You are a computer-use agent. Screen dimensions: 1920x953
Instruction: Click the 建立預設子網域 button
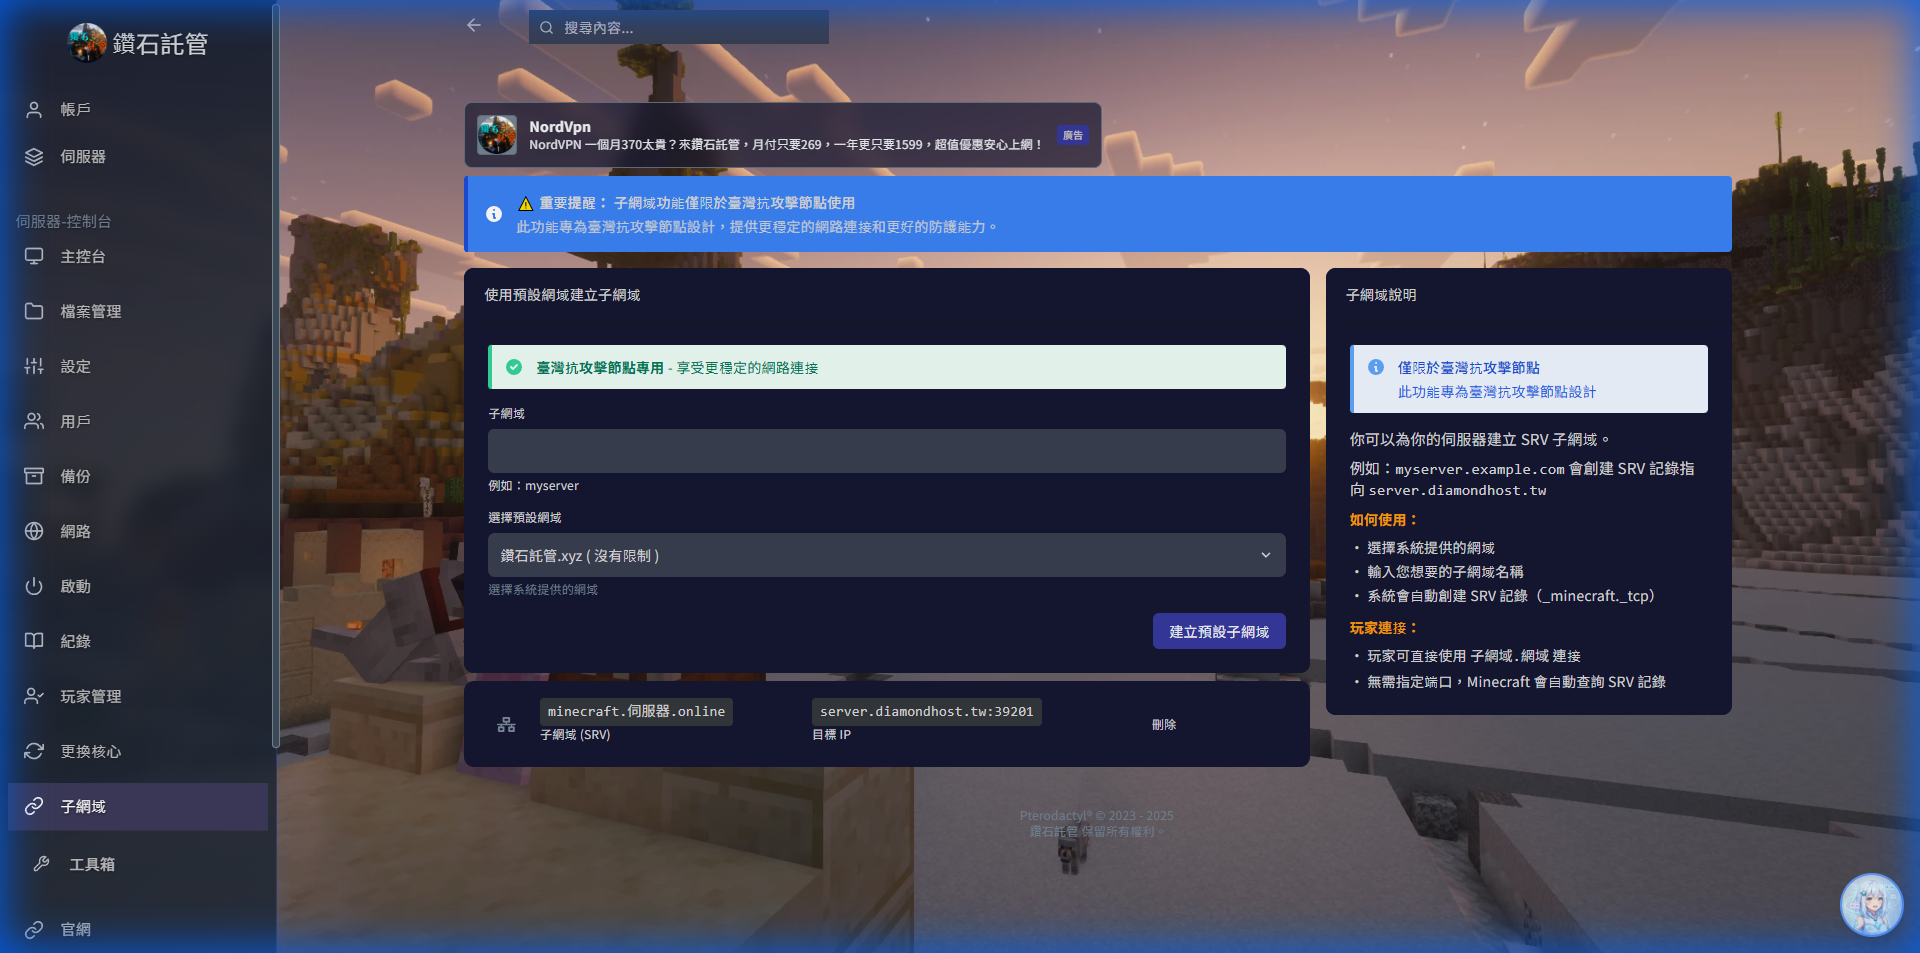coord(1219,631)
